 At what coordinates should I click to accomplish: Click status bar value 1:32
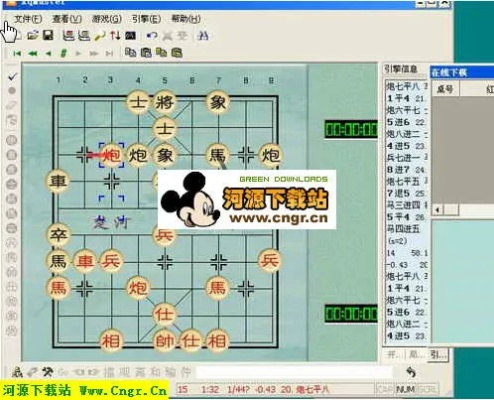(210, 389)
